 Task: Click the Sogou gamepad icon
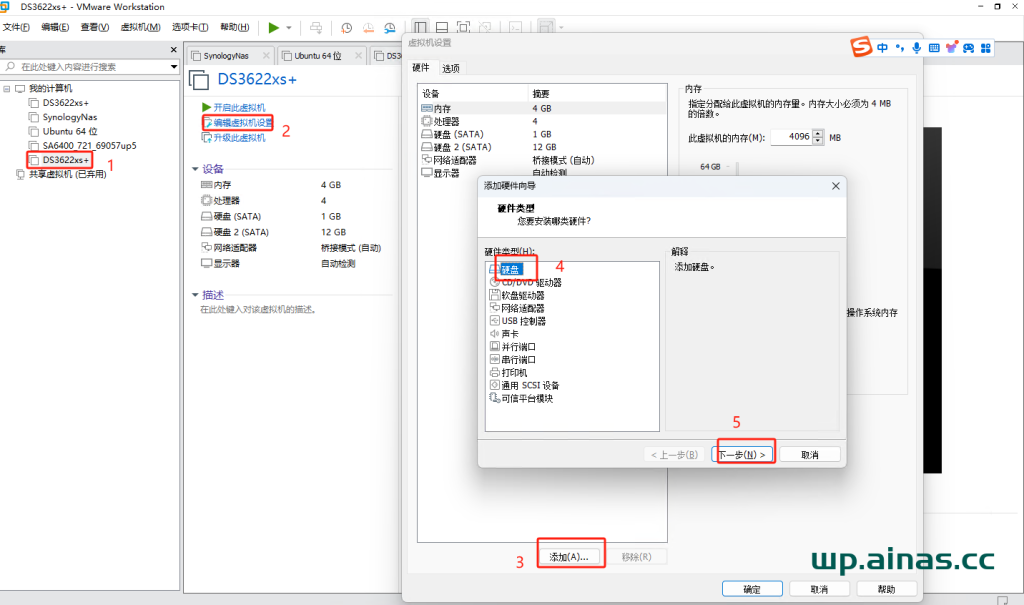[x=968, y=48]
